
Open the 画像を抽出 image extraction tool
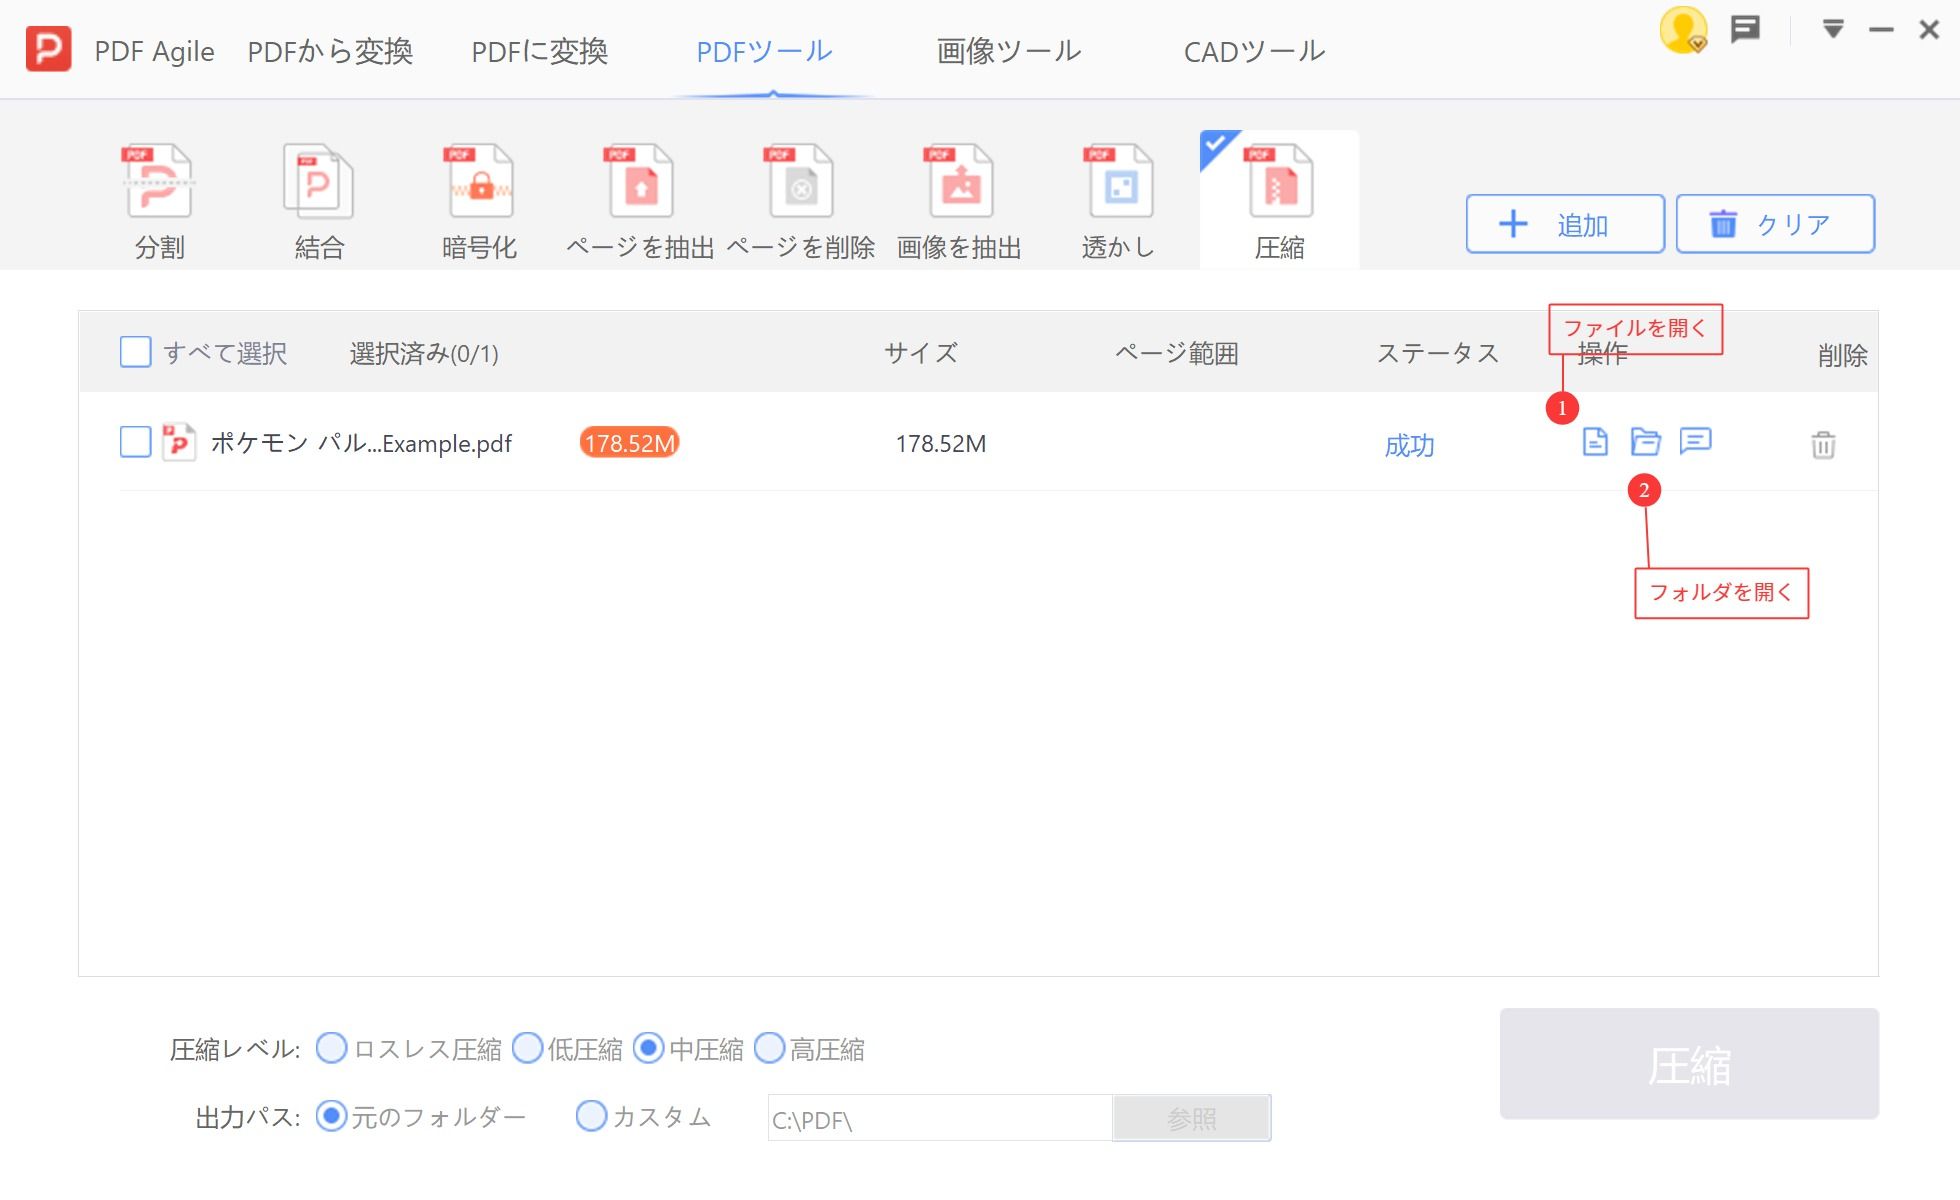tap(960, 195)
